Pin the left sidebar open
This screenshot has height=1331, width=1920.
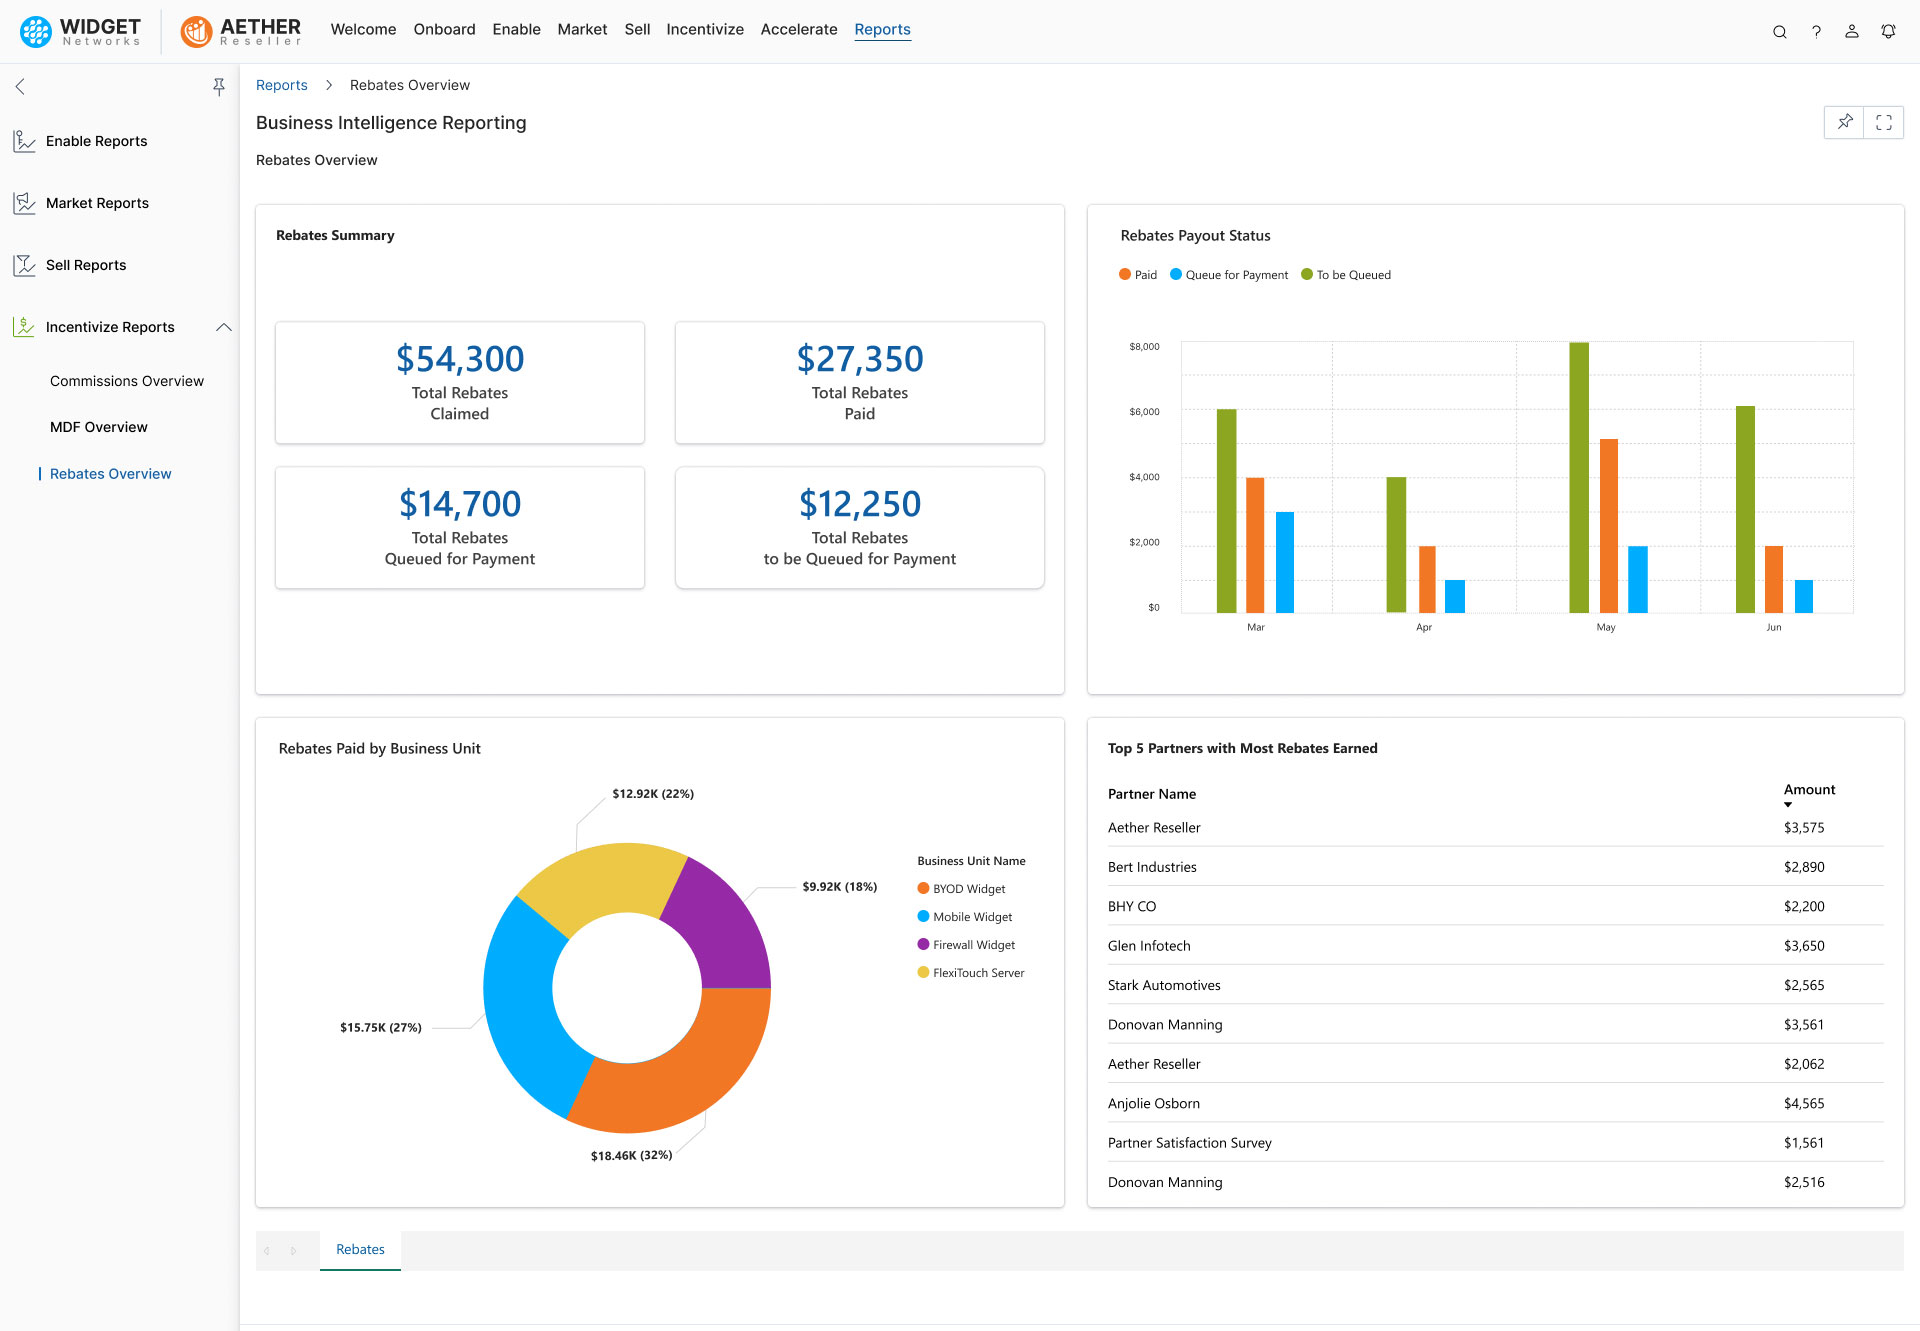219,87
